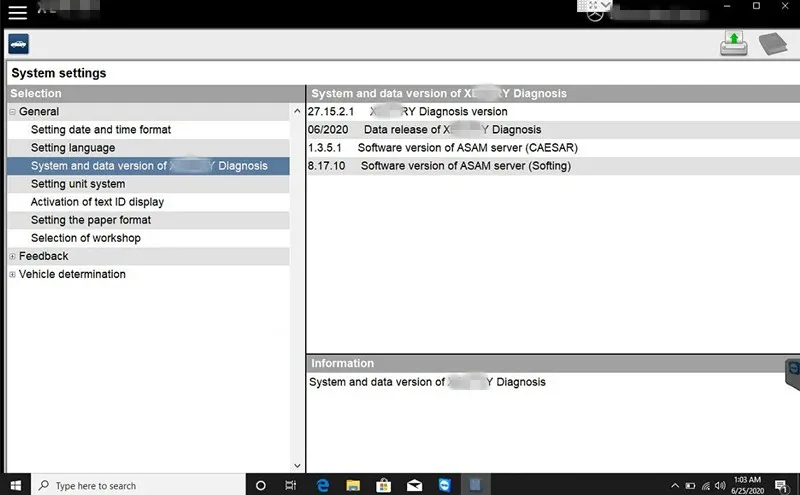Expand the Vehicle determination tree node
Viewport: 800px width, 495px height.
[13, 275]
